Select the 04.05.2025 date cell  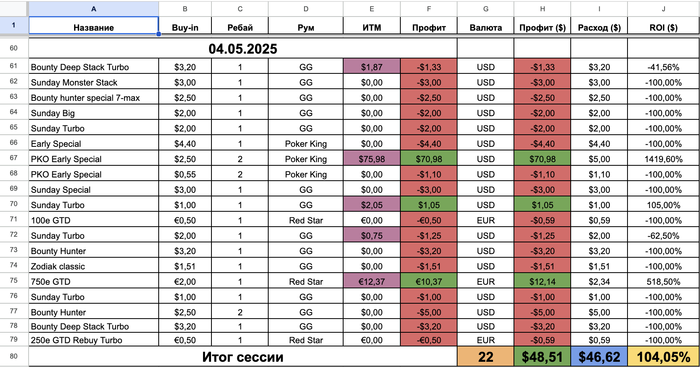[x=243, y=48]
